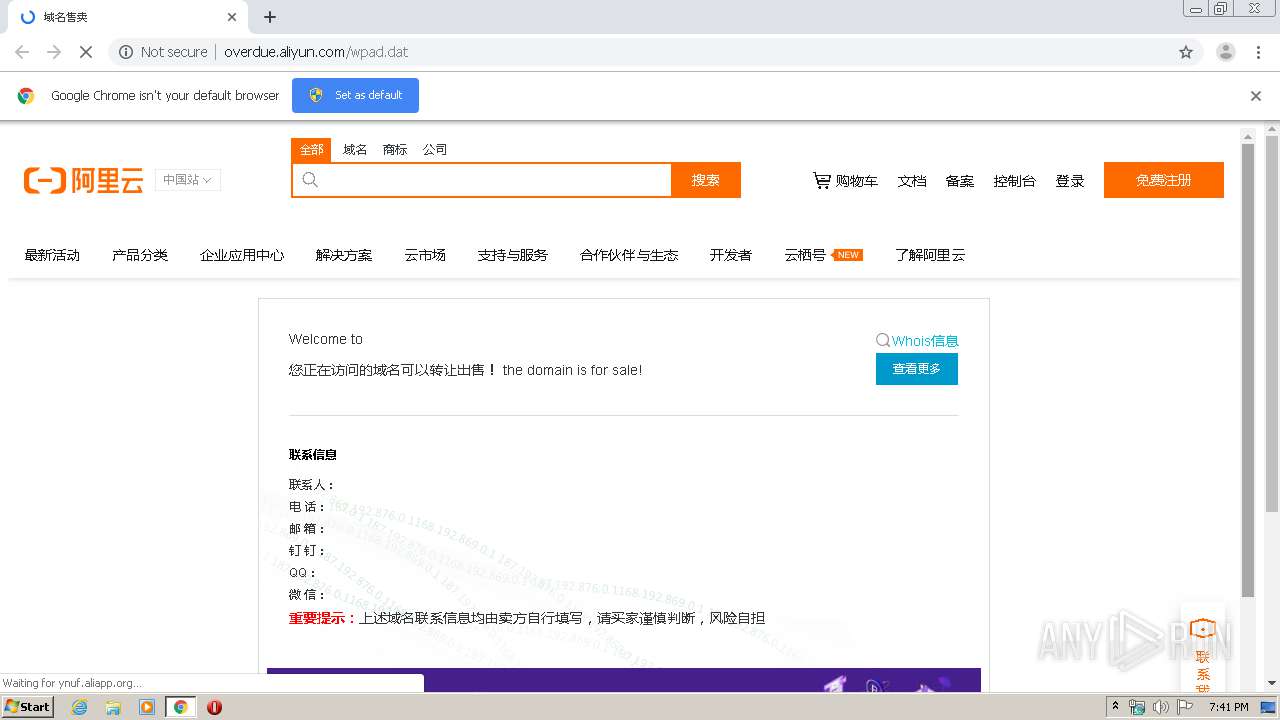
Task: Open the Chrome three-dot menu
Action: (x=1258, y=52)
